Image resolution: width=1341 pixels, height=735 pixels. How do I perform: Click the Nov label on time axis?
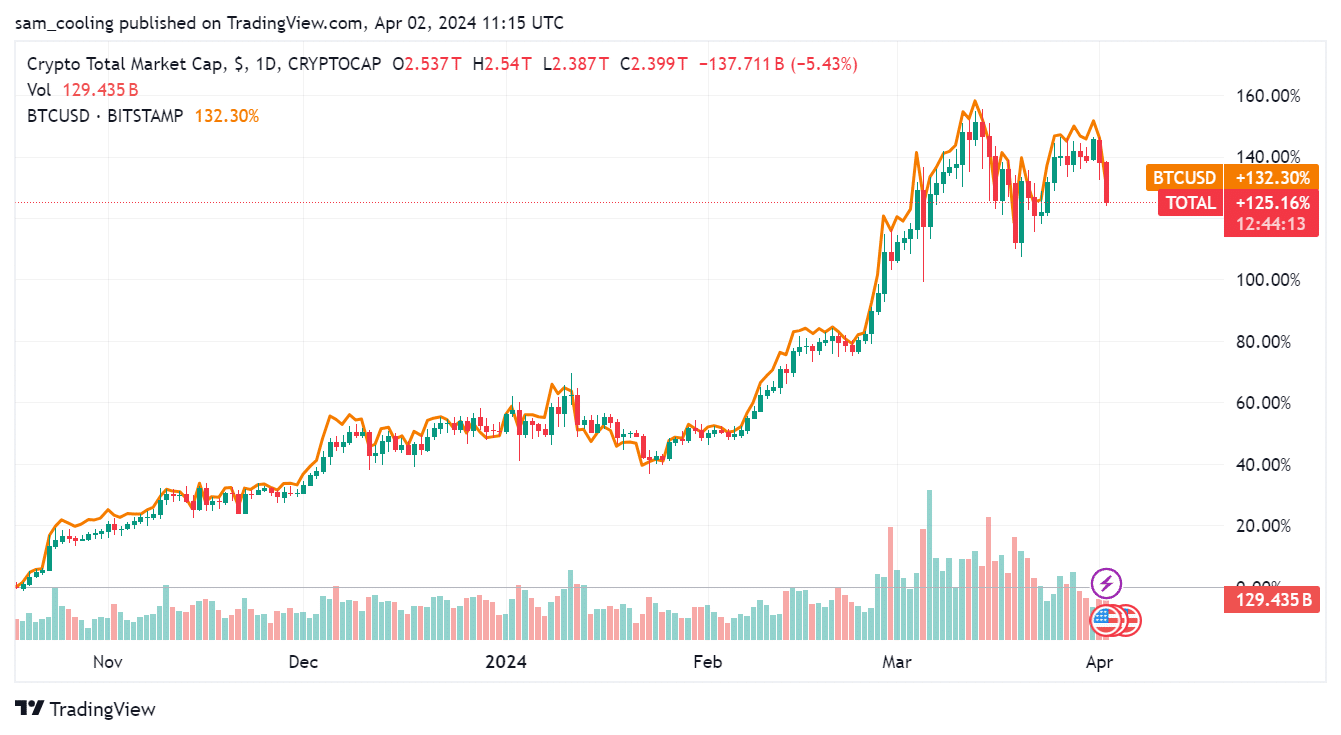tap(107, 662)
